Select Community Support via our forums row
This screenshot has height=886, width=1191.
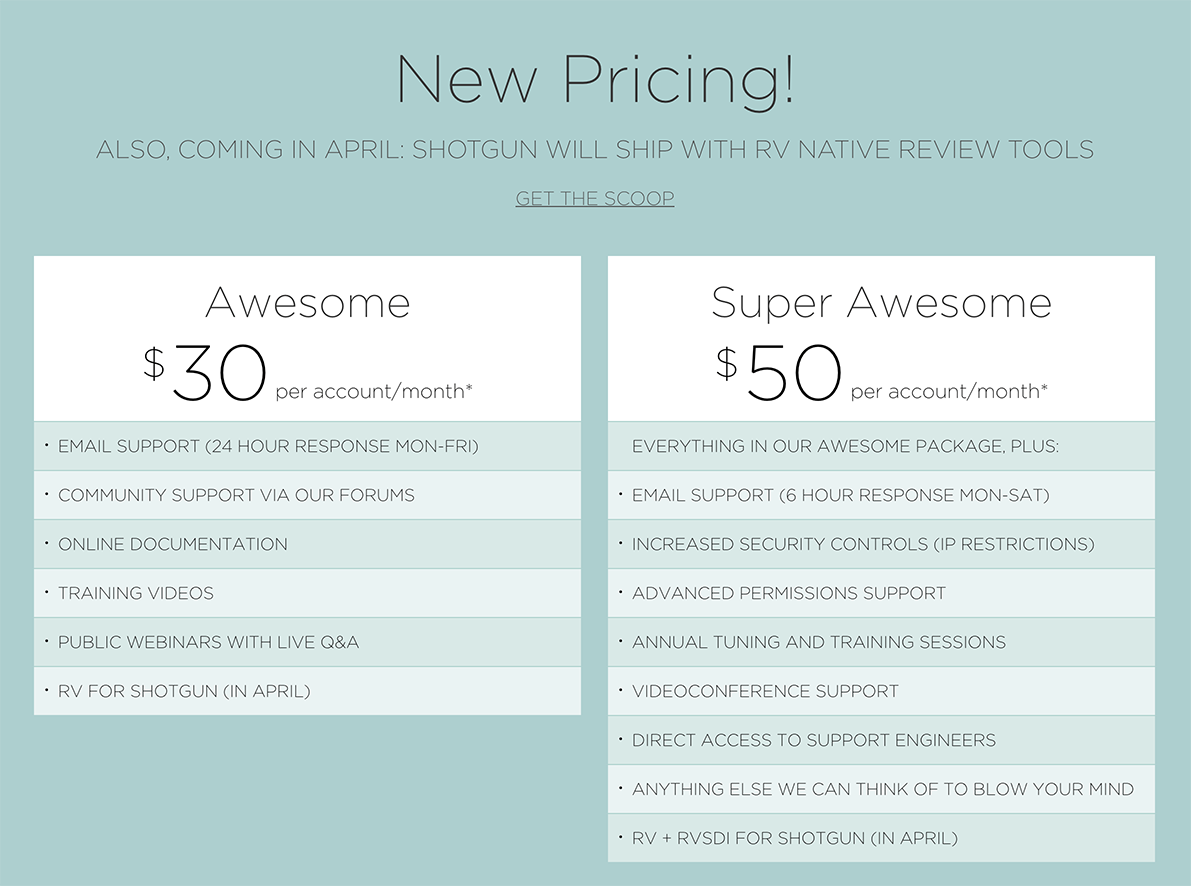click(x=308, y=495)
